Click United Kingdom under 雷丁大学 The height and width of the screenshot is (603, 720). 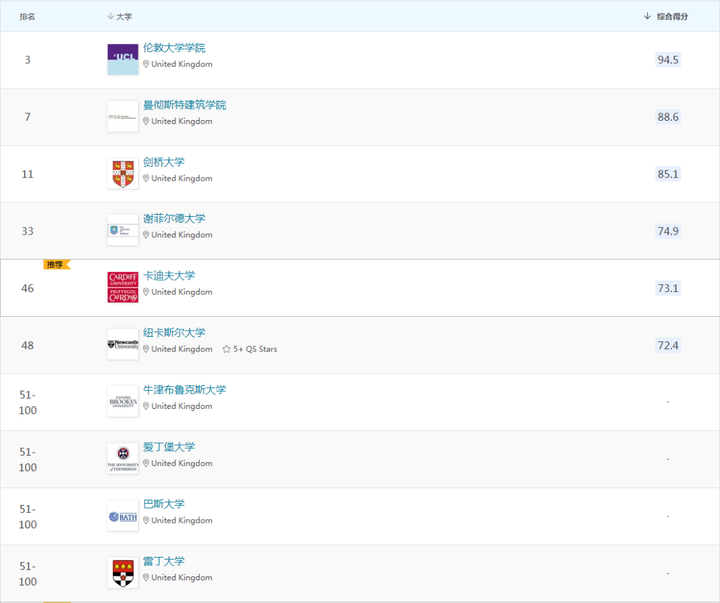tap(182, 577)
